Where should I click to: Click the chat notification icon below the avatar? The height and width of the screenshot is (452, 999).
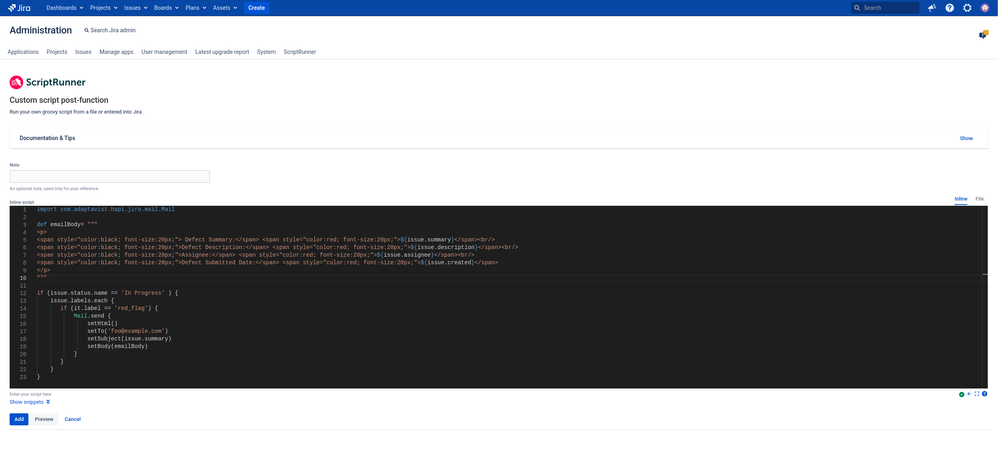[x=984, y=34]
